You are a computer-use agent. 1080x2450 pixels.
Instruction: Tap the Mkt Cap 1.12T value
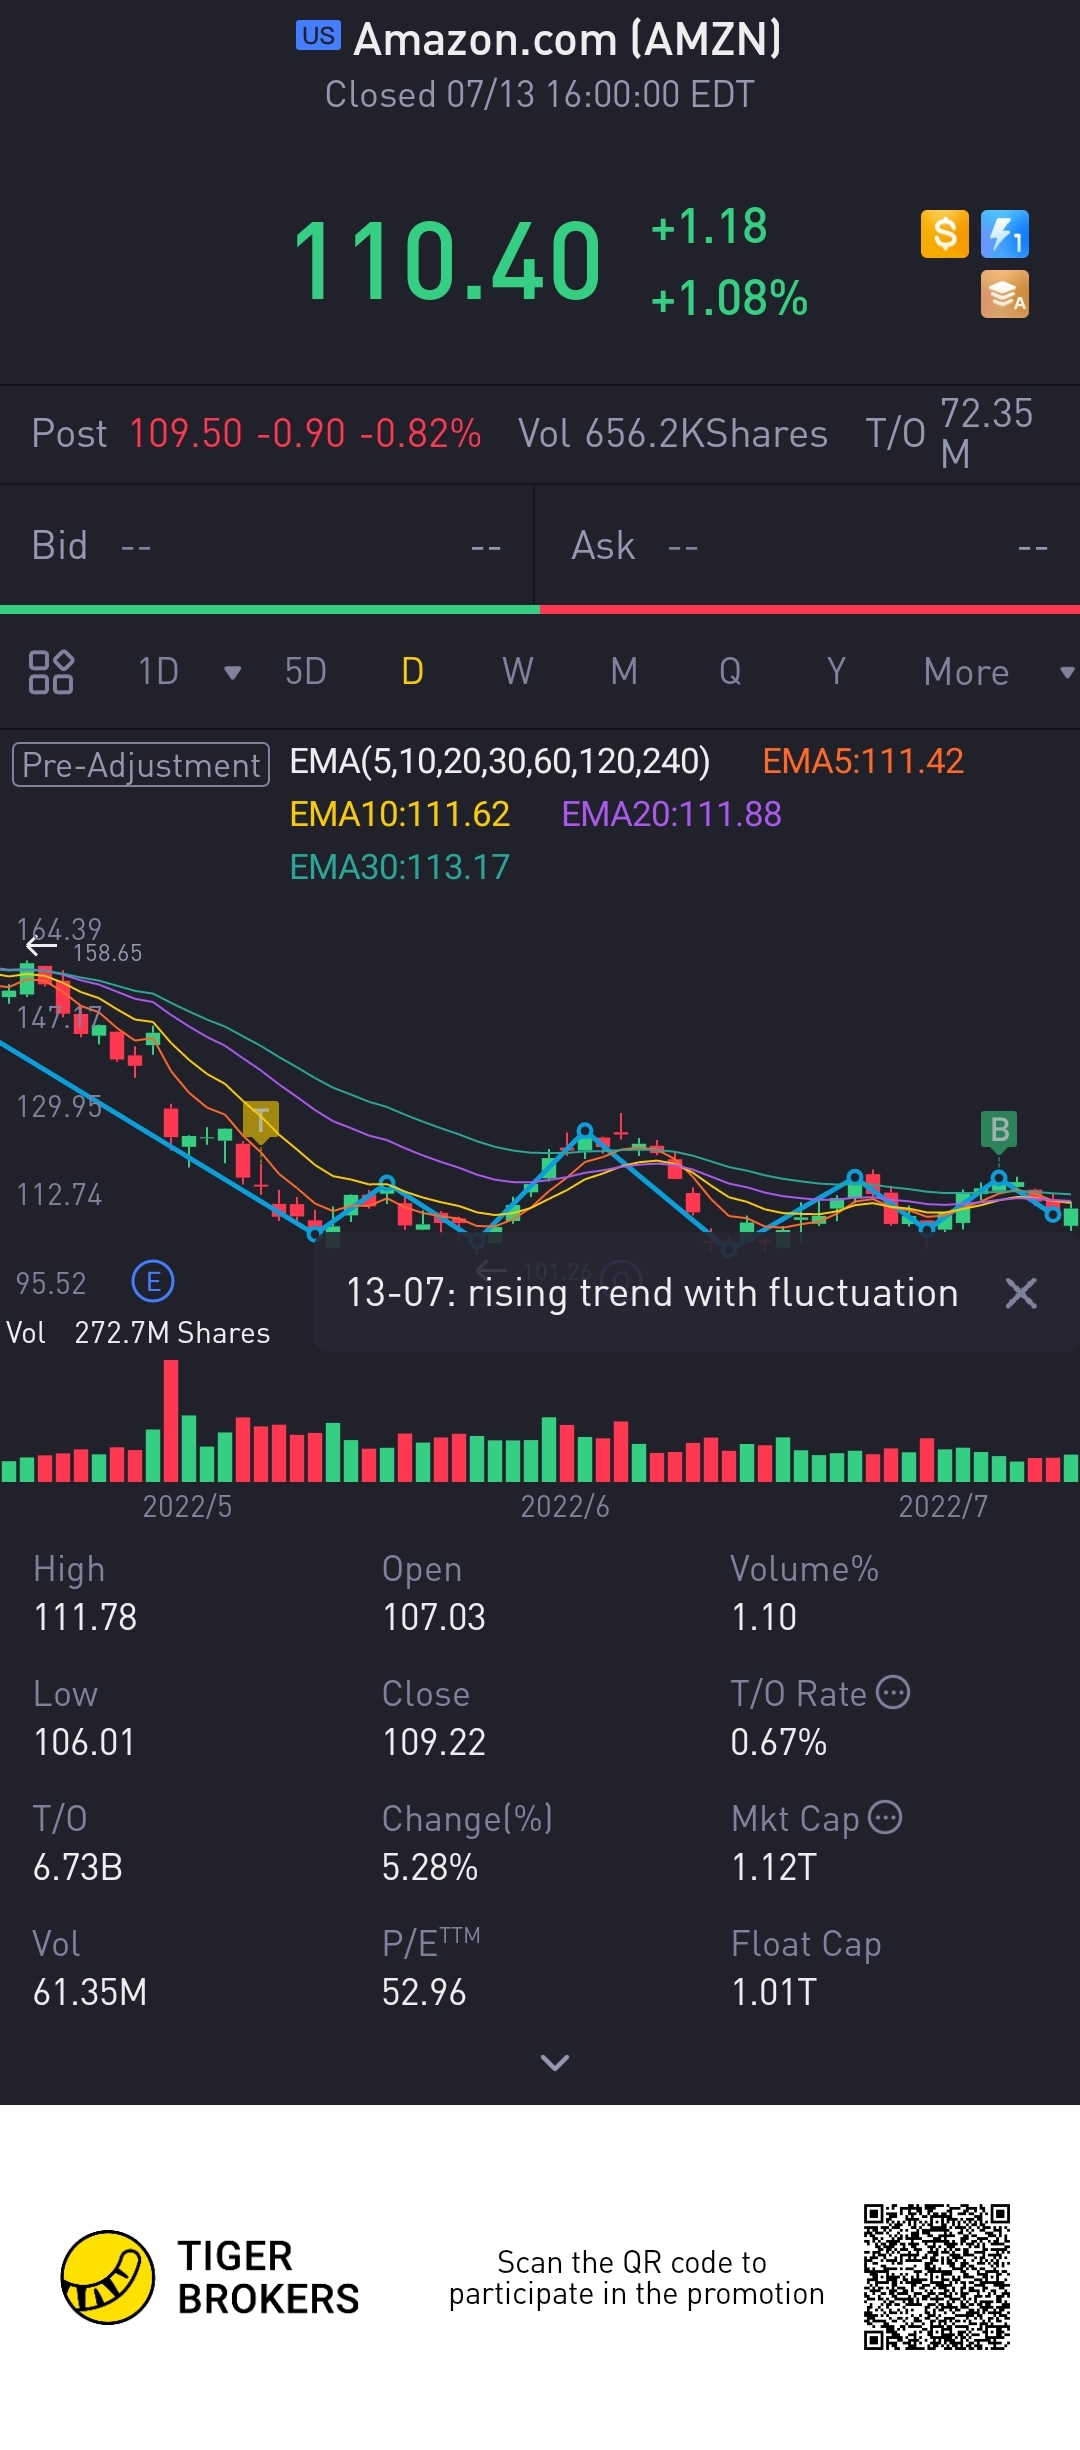point(774,1867)
